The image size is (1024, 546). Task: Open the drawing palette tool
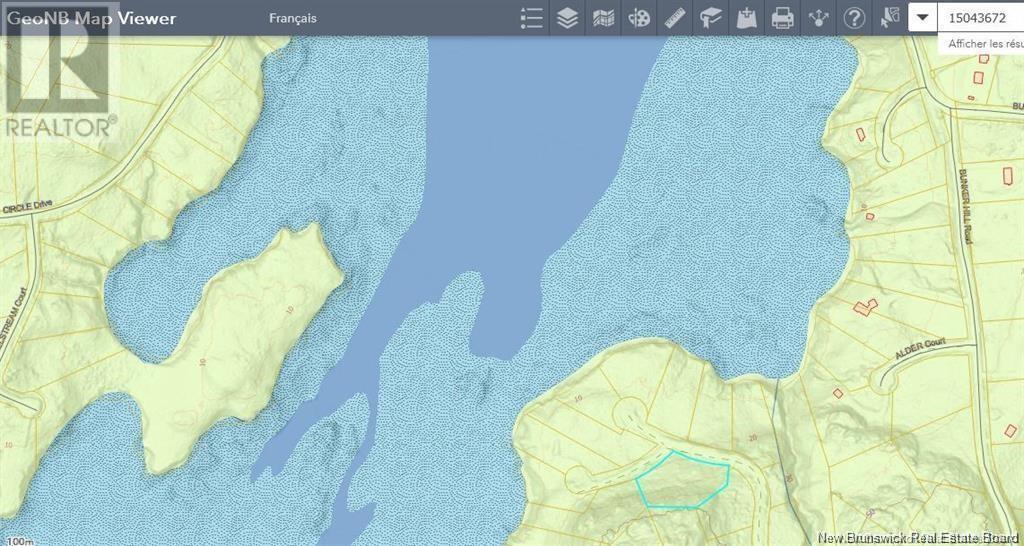pos(639,18)
